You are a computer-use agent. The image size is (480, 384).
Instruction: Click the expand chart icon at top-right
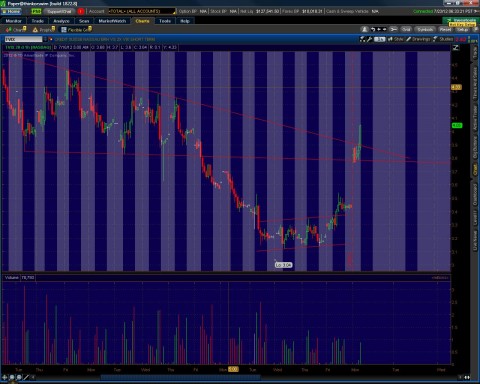coord(456,47)
